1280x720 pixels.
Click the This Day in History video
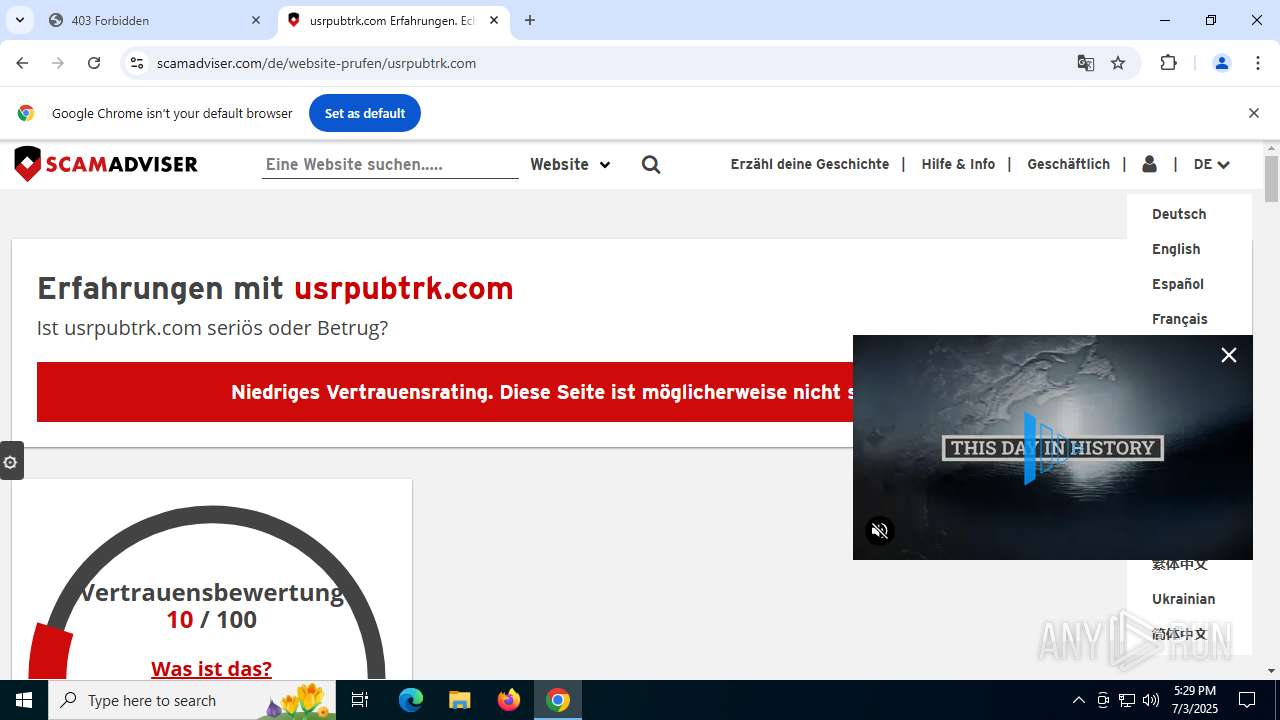1053,447
